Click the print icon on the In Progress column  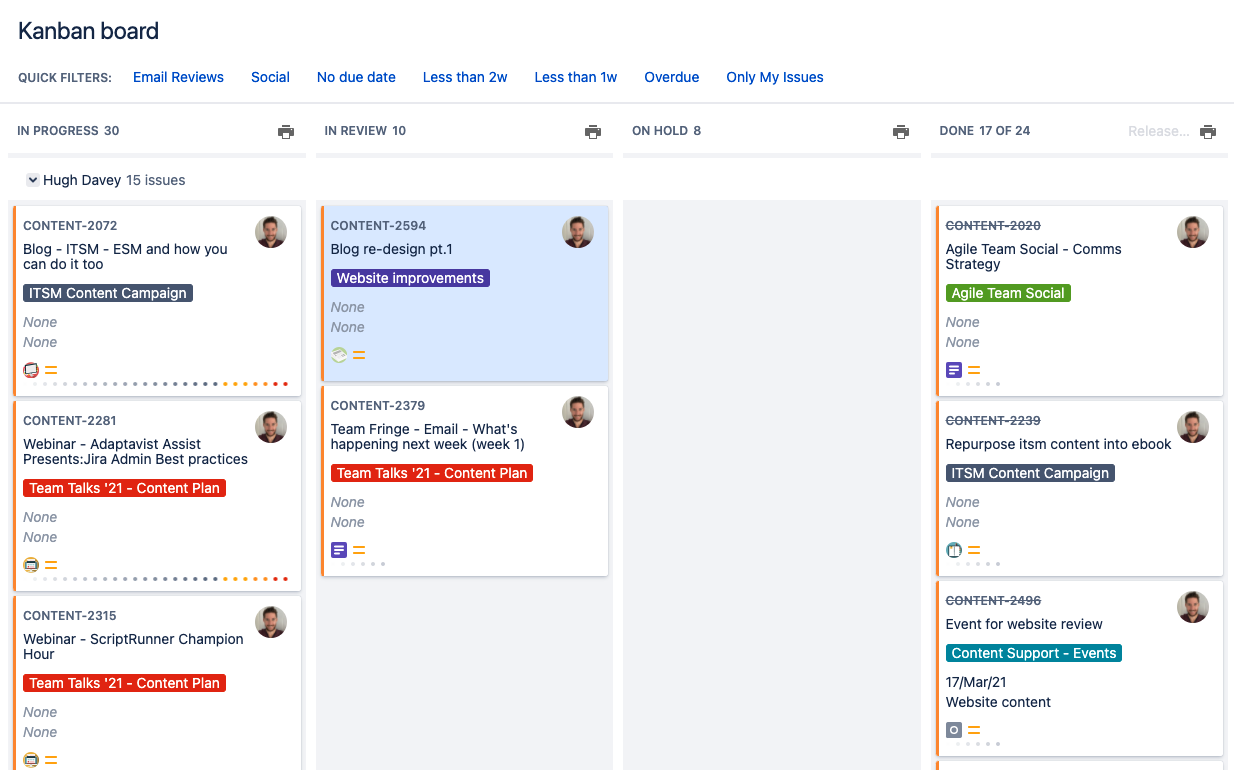pos(286,131)
